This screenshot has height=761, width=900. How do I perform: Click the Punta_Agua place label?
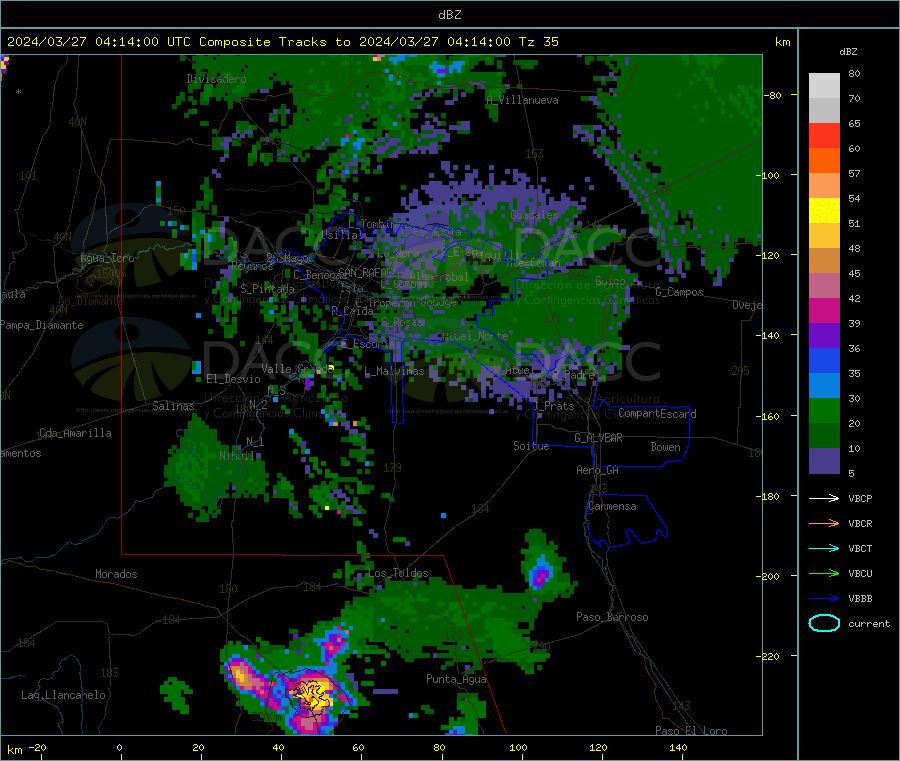(x=456, y=679)
